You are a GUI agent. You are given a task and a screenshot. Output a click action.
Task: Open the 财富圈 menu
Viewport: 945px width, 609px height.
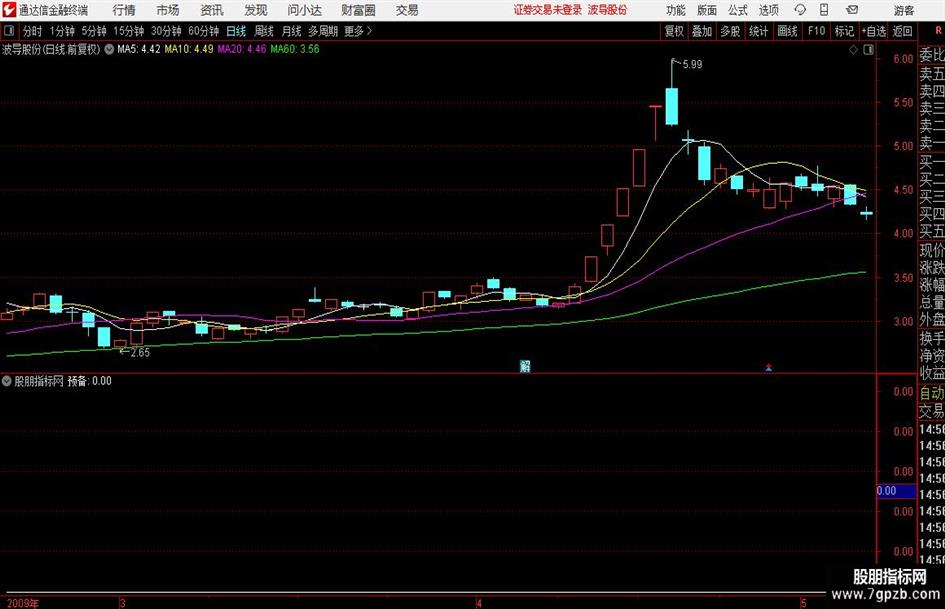coord(358,10)
